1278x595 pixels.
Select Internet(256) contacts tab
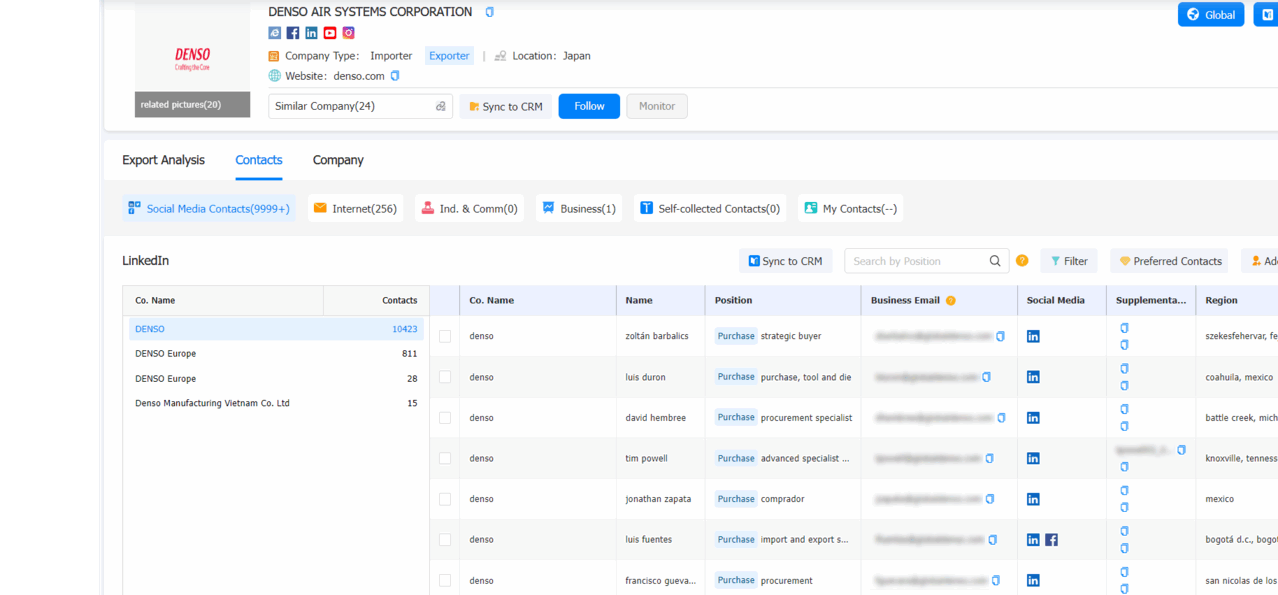355,208
